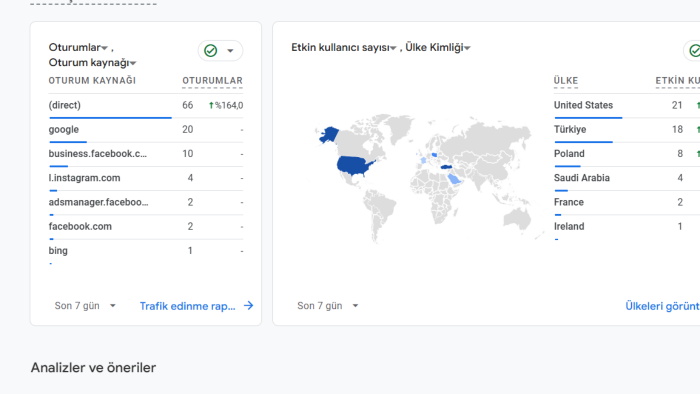Viewport: 700px width, 394px height.
Task: Click the ETKİN KU… column header
Action: [x=678, y=81]
